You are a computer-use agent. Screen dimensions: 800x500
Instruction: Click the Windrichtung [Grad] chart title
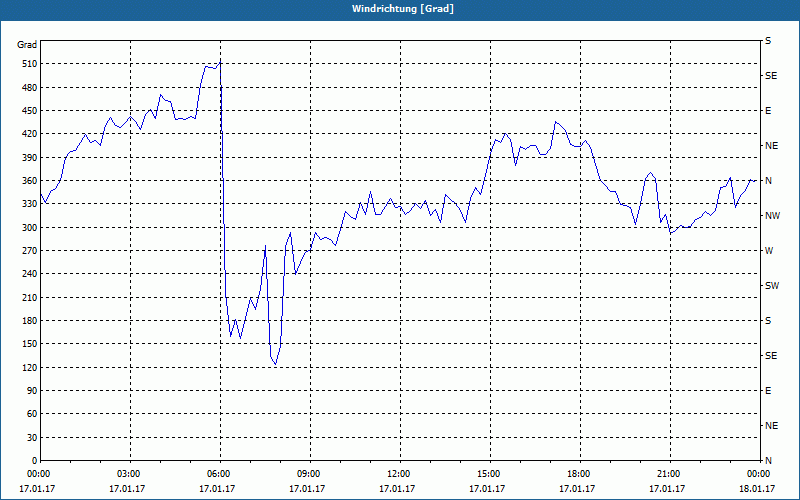pyautogui.click(x=403, y=9)
